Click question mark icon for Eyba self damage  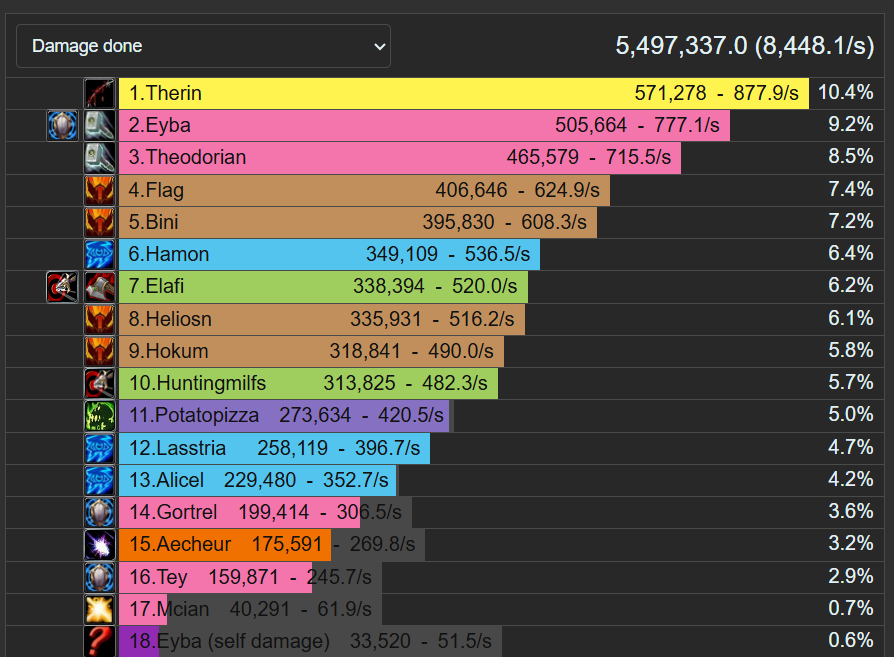[100, 642]
